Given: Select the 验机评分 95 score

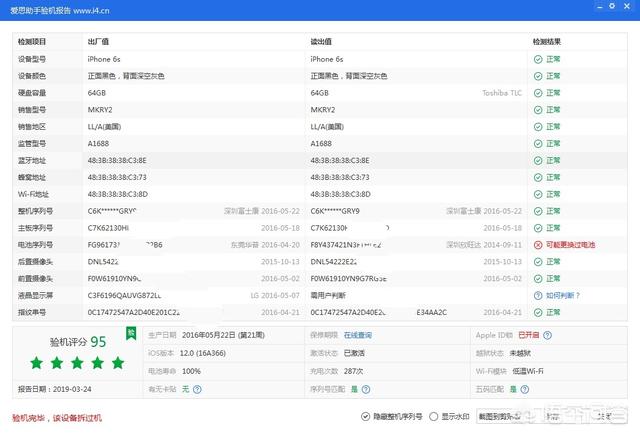Looking at the screenshot, I should click(x=78, y=342).
